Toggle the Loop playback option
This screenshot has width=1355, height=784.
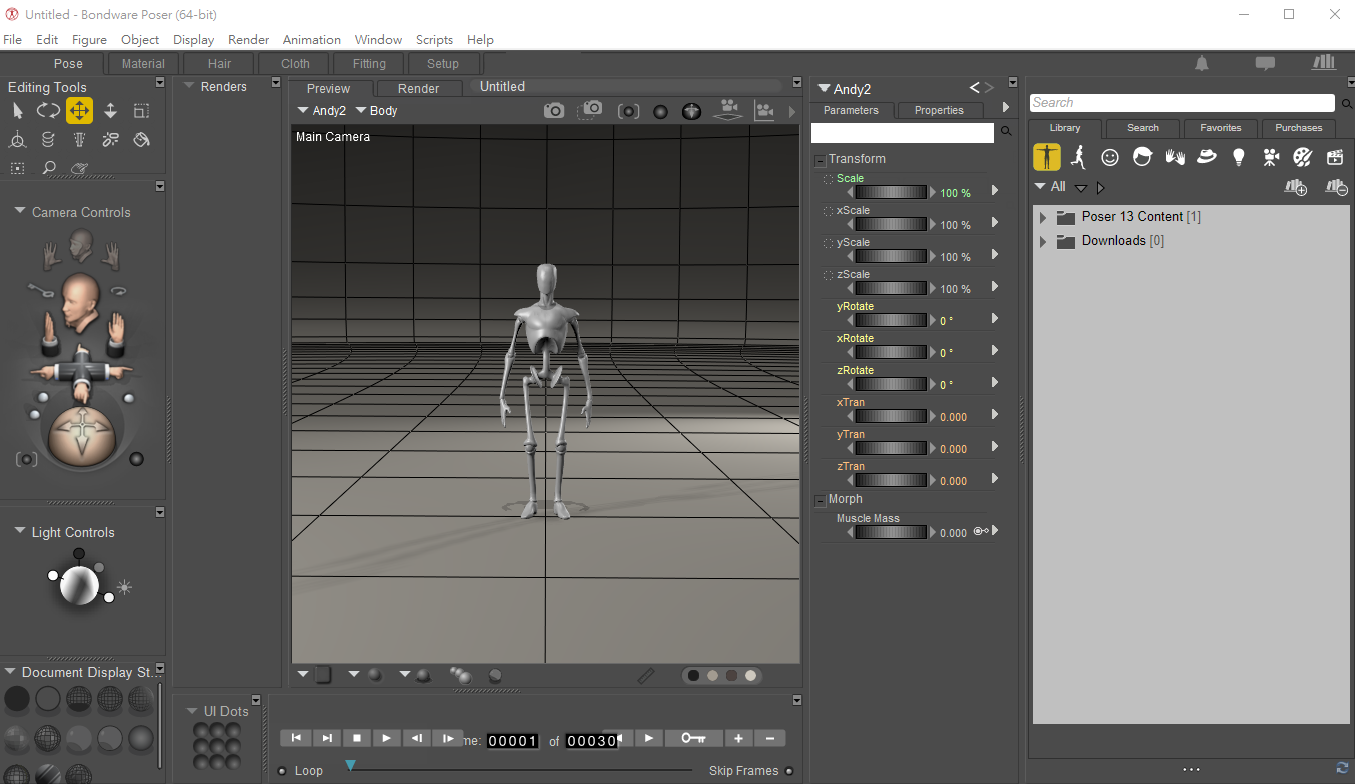284,771
